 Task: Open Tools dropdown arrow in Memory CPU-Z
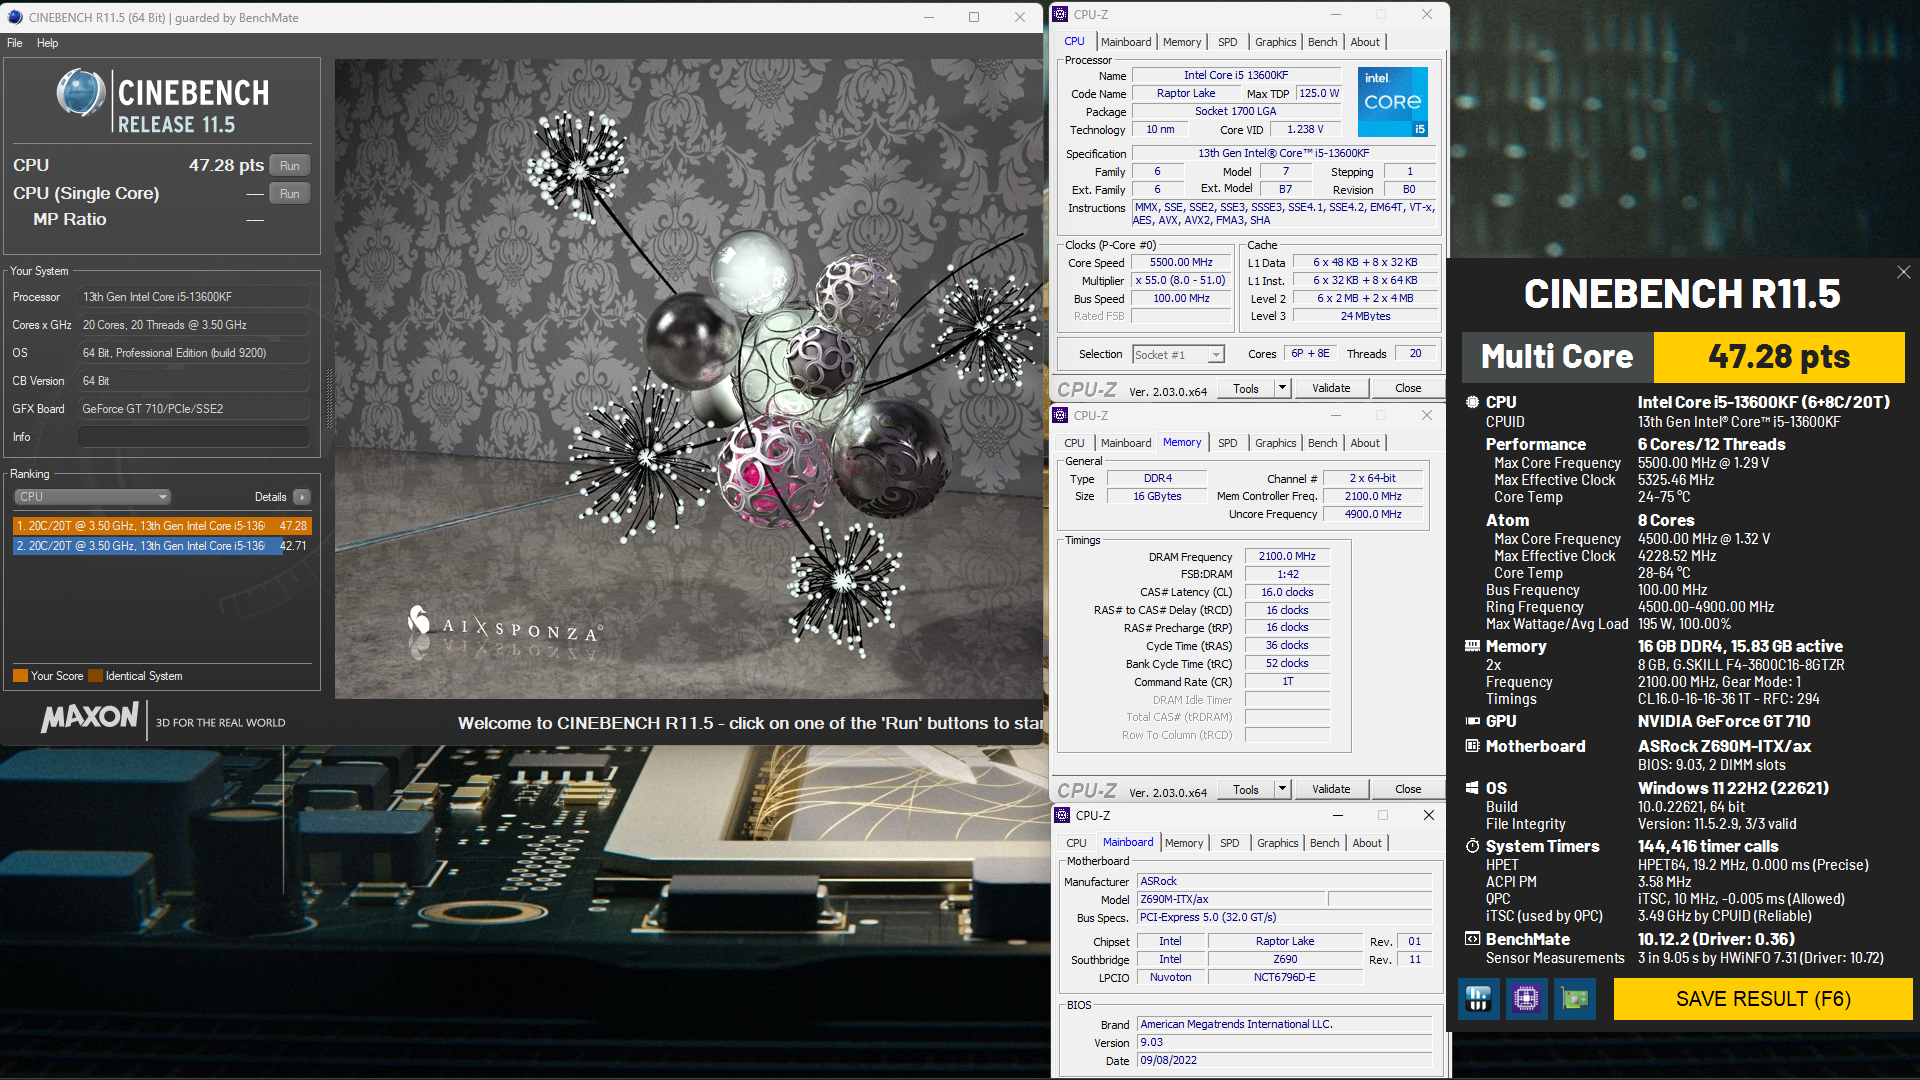[x=1282, y=789]
